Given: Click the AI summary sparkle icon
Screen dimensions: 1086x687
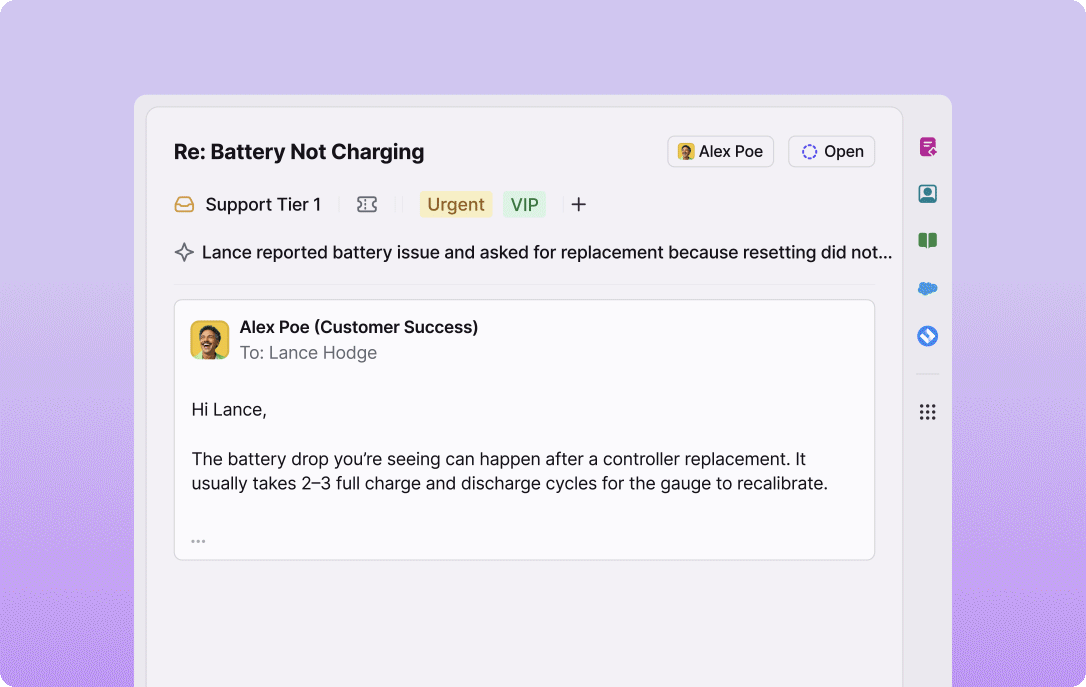Looking at the screenshot, I should (x=184, y=253).
